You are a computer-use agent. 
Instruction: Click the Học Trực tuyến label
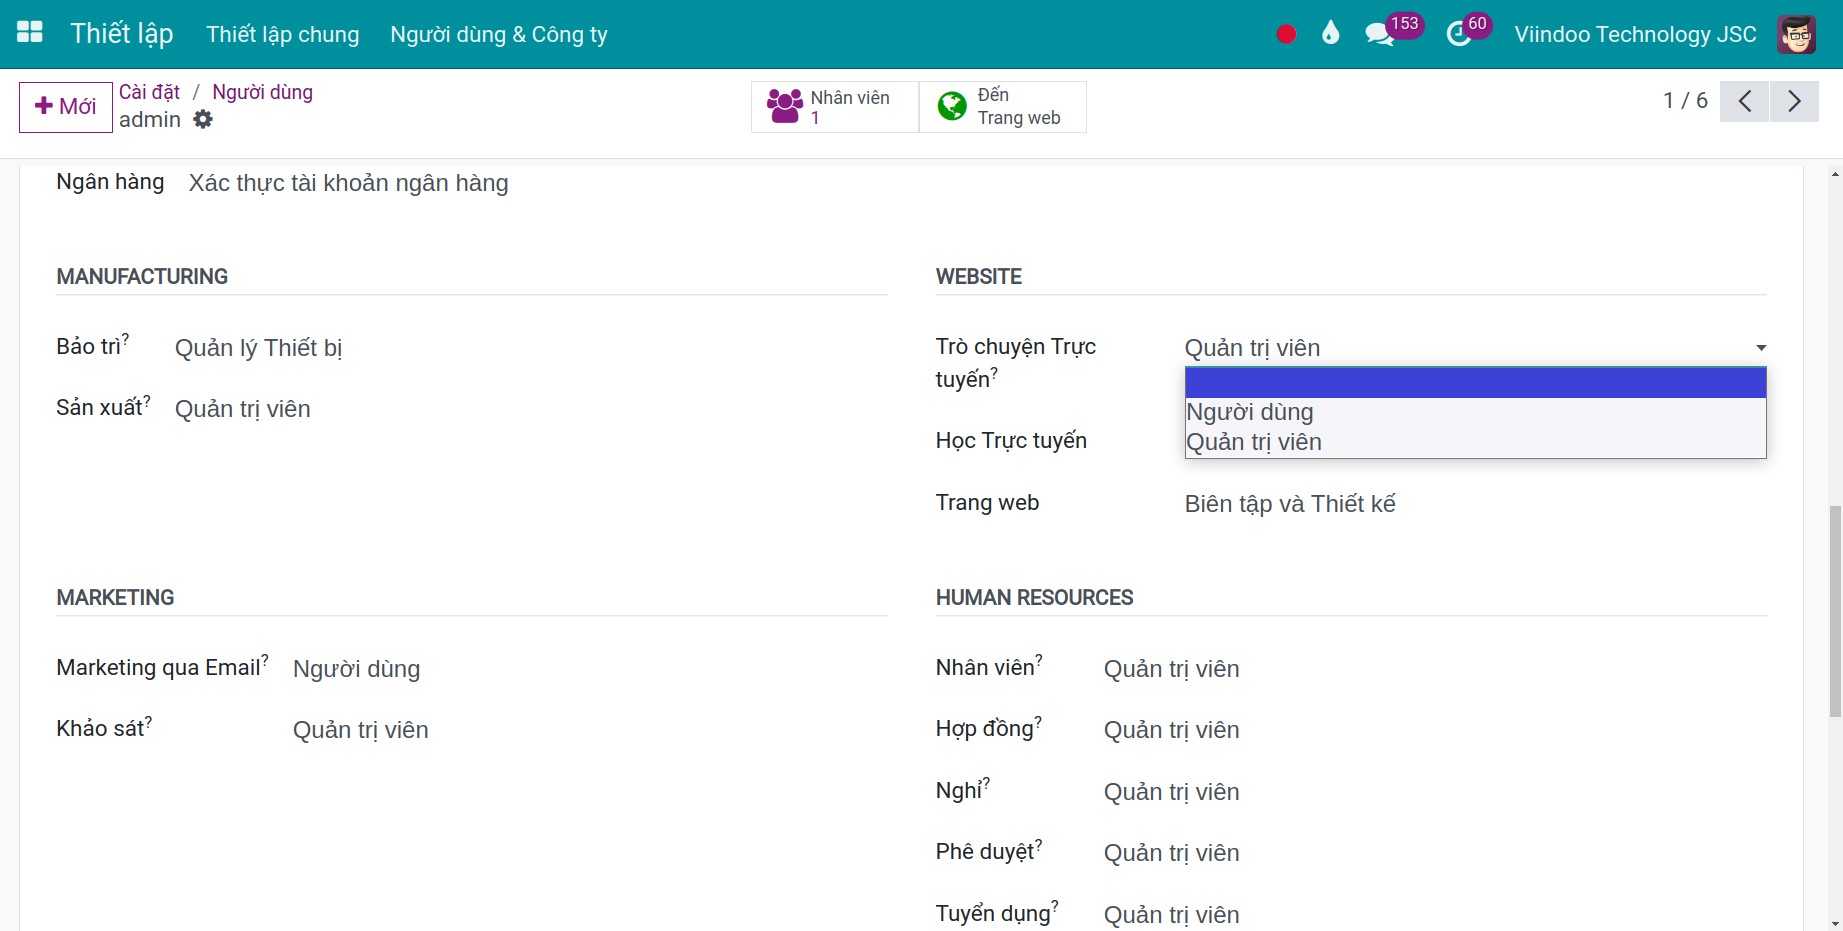click(x=1011, y=441)
